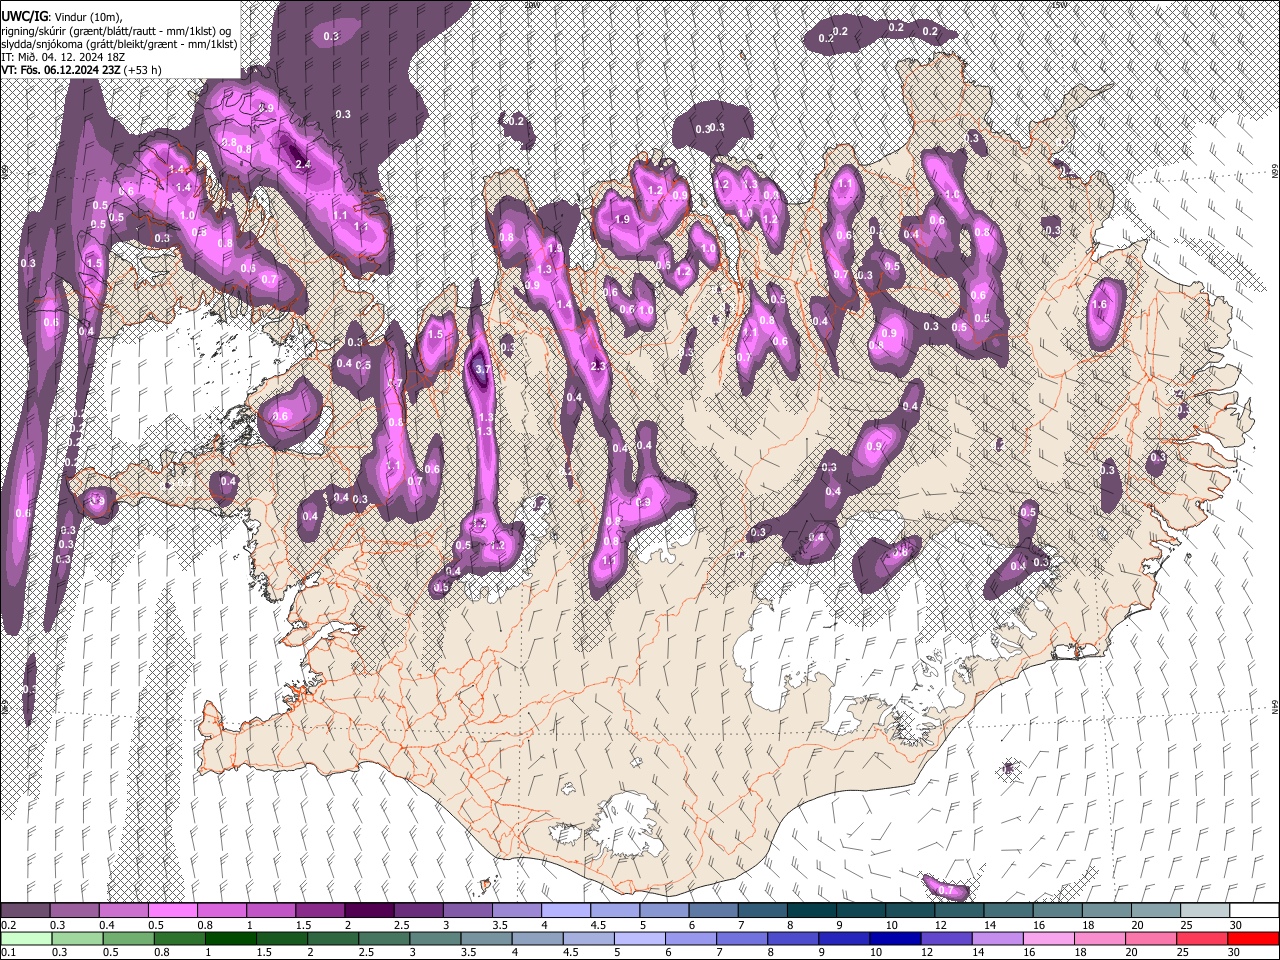The image size is (1280, 960).
Task: Click the snow legend swatch between 0.2 and 0.3
Action: coord(25,911)
